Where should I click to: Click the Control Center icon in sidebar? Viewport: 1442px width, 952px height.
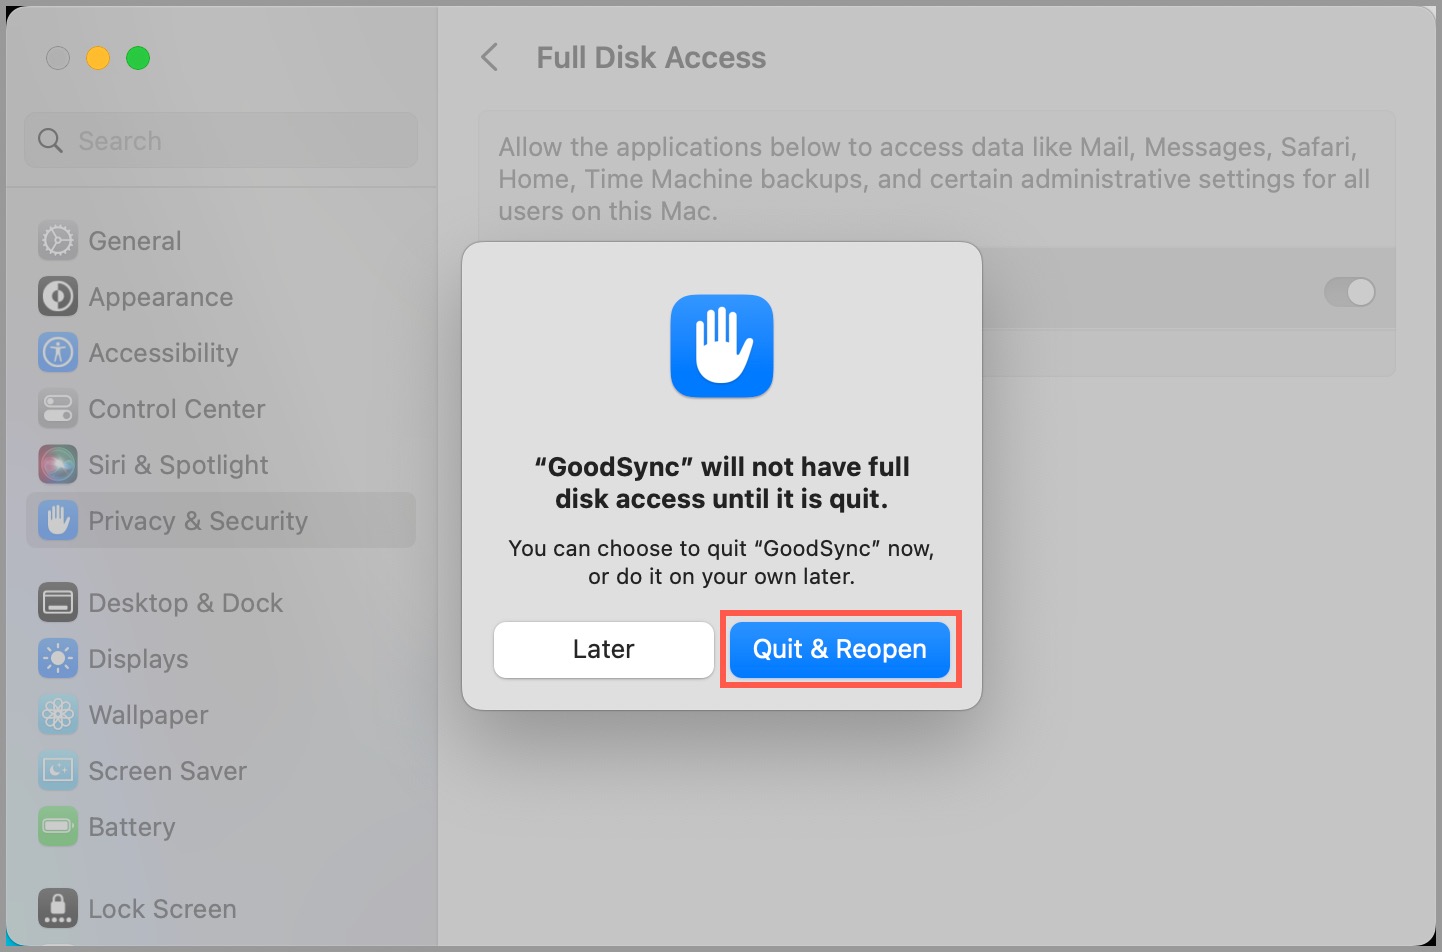[x=58, y=409]
